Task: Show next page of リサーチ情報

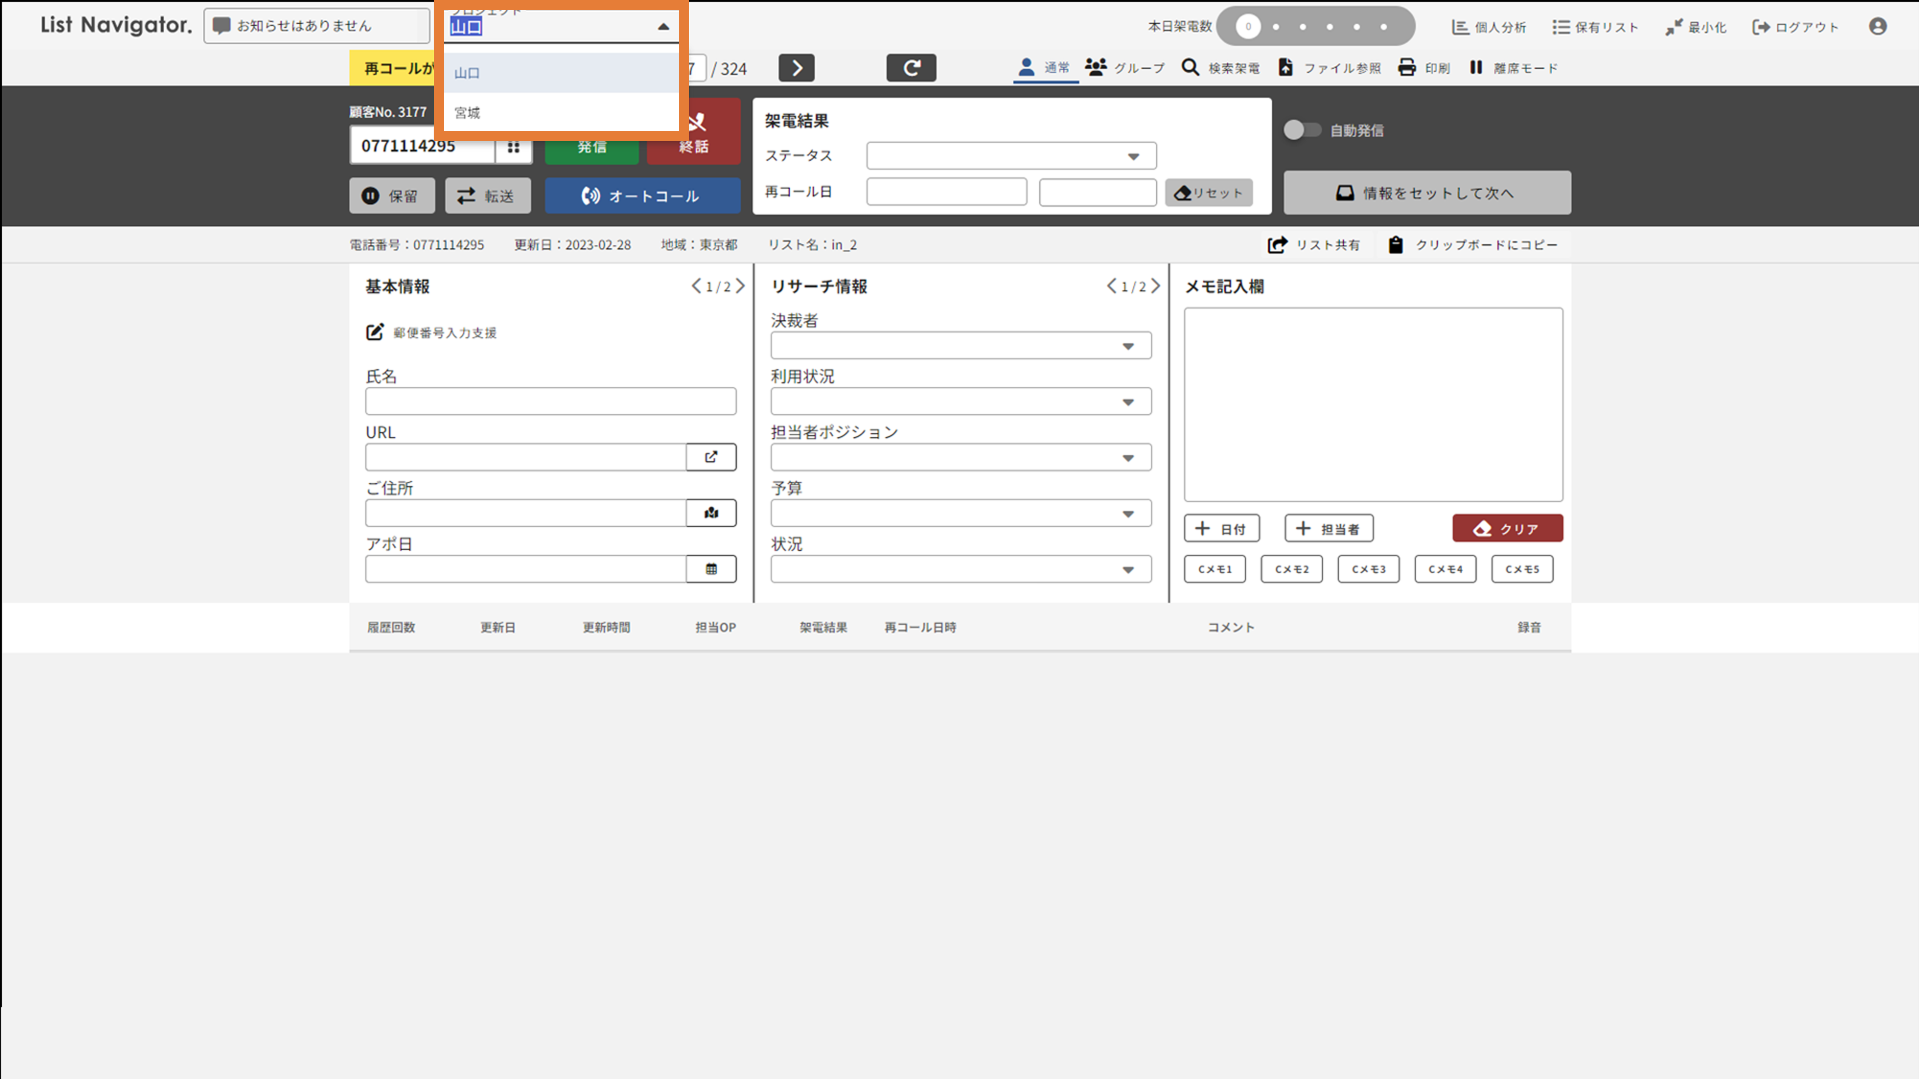Action: coord(1156,286)
